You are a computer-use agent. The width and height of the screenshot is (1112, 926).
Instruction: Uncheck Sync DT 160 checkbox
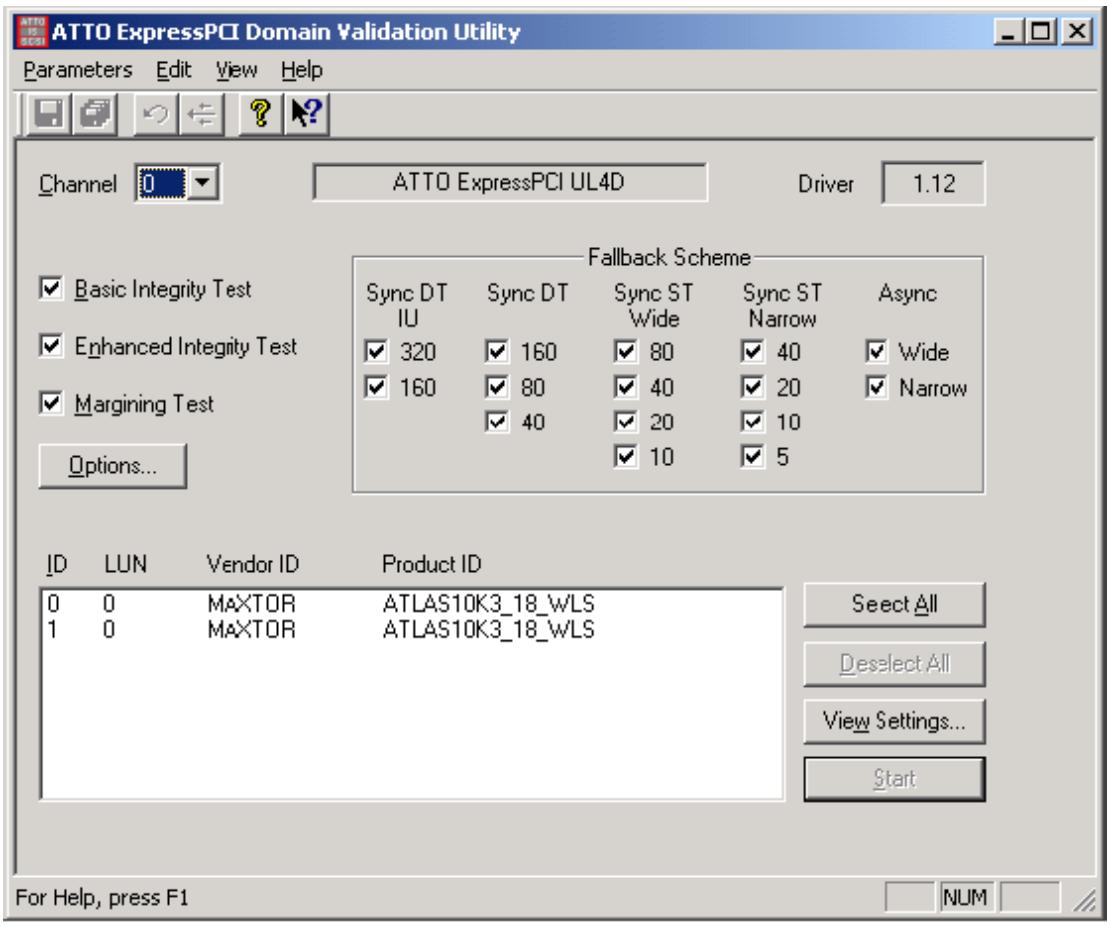click(x=496, y=351)
